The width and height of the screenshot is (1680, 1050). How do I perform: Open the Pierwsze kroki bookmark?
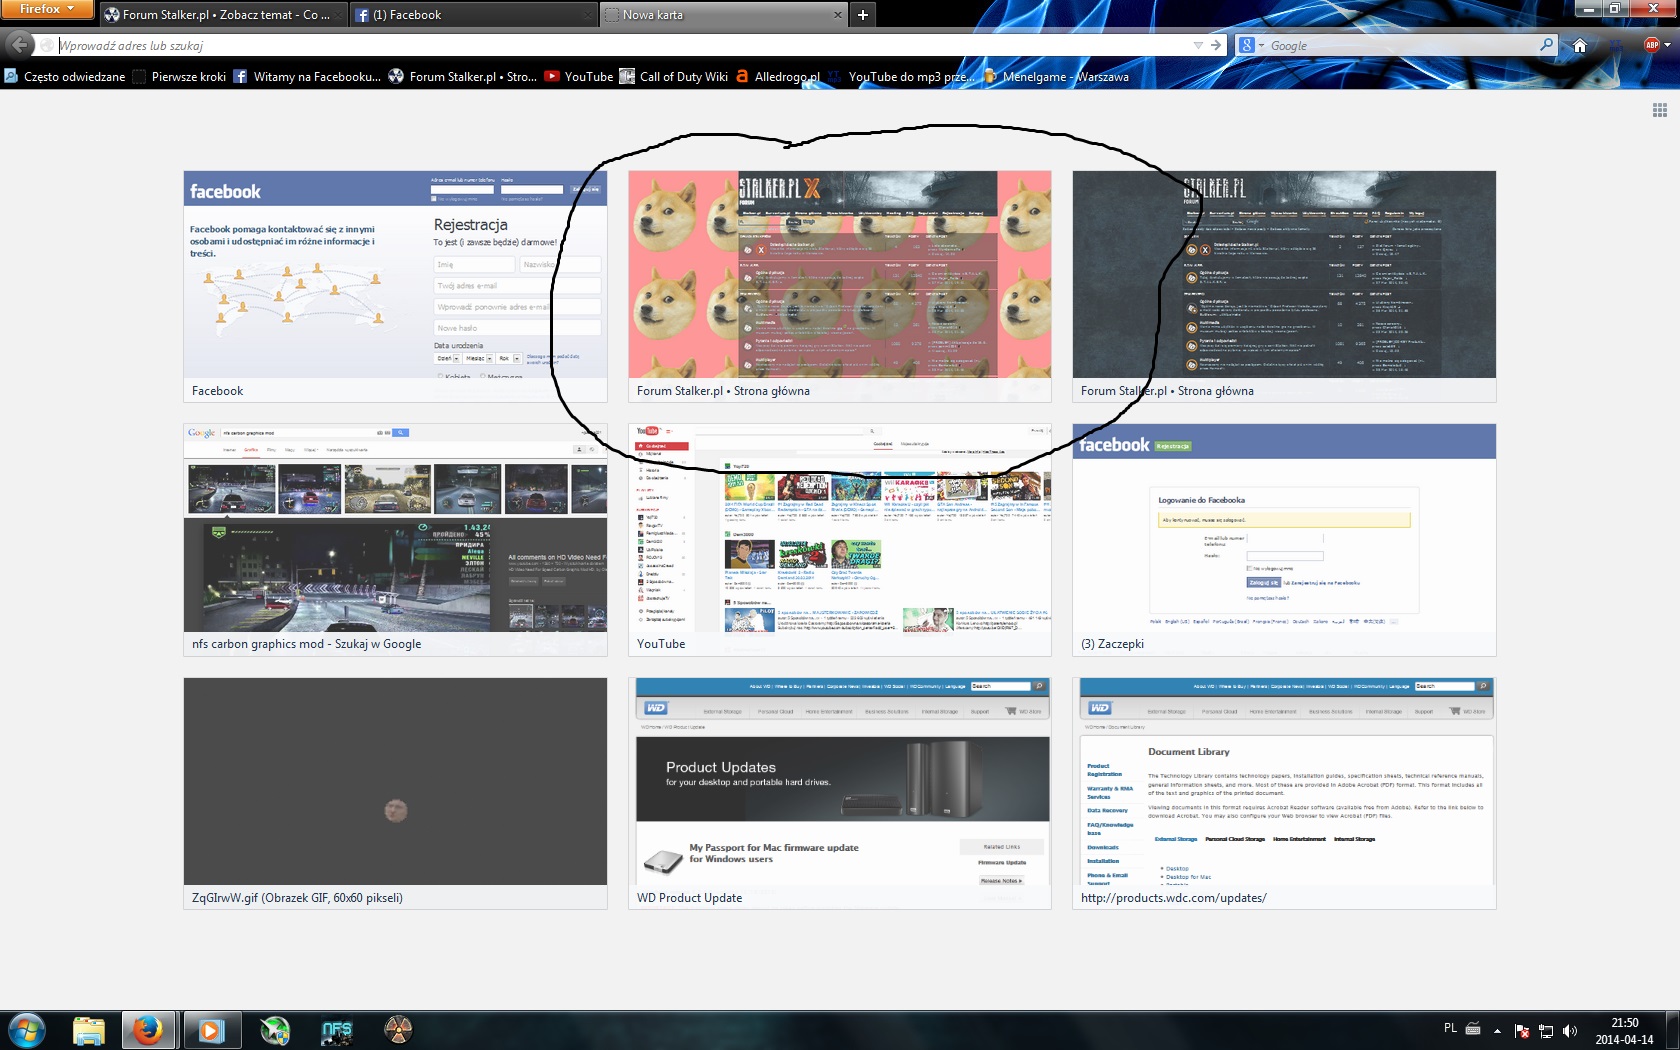click(180, 76)
